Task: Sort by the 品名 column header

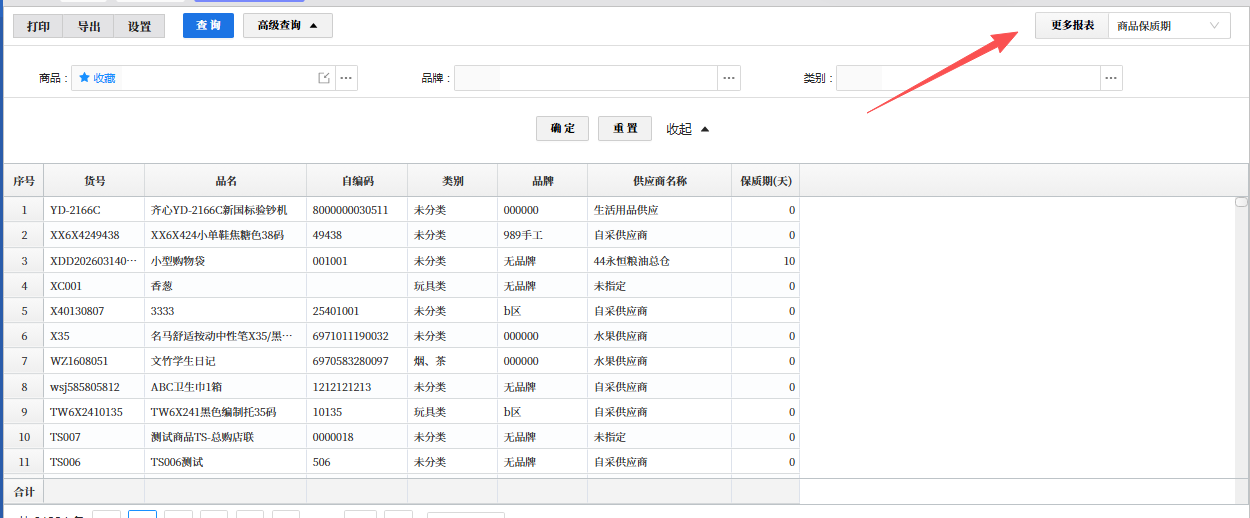Action: click(226, 181)
